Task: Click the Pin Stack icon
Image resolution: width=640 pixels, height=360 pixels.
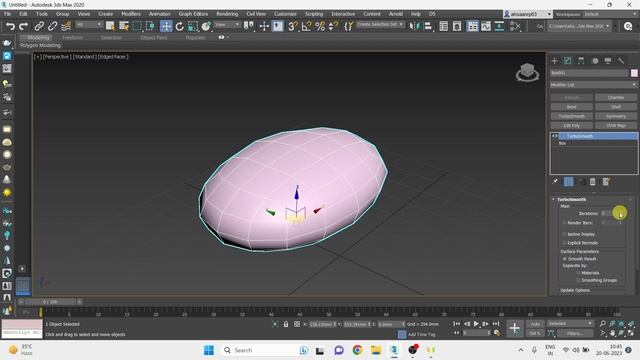Action: pyautogui.click(x=555, y=182)
